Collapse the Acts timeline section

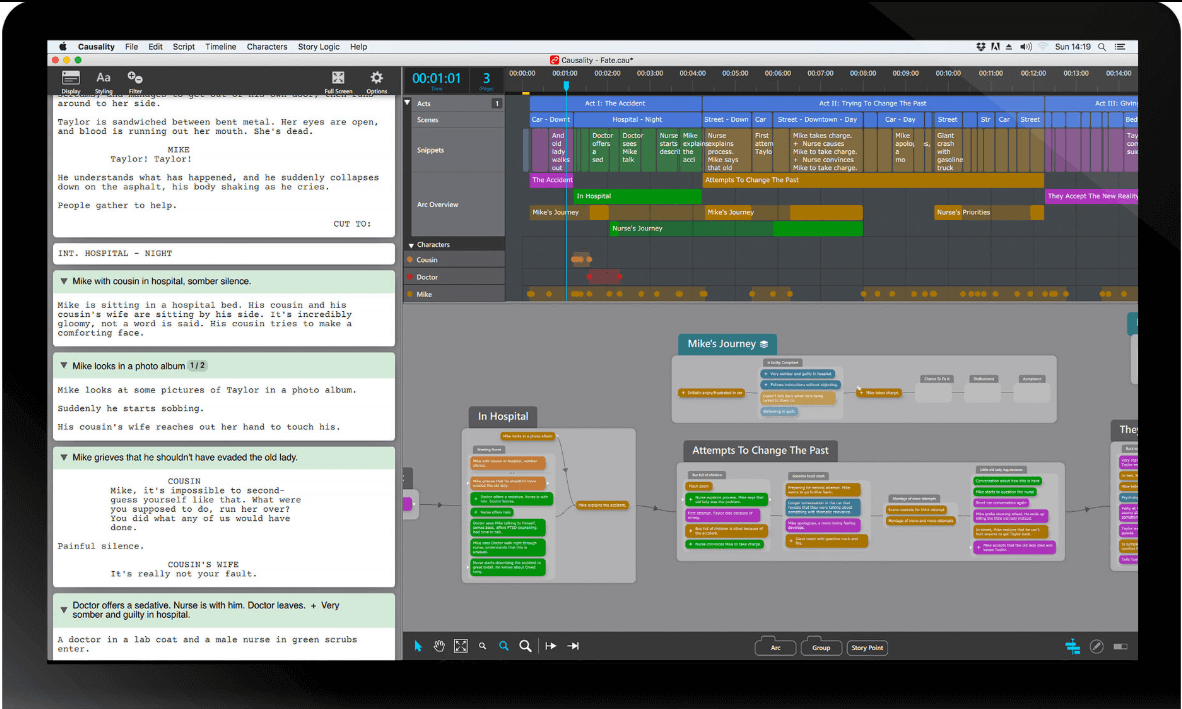(x=408, y=103)
